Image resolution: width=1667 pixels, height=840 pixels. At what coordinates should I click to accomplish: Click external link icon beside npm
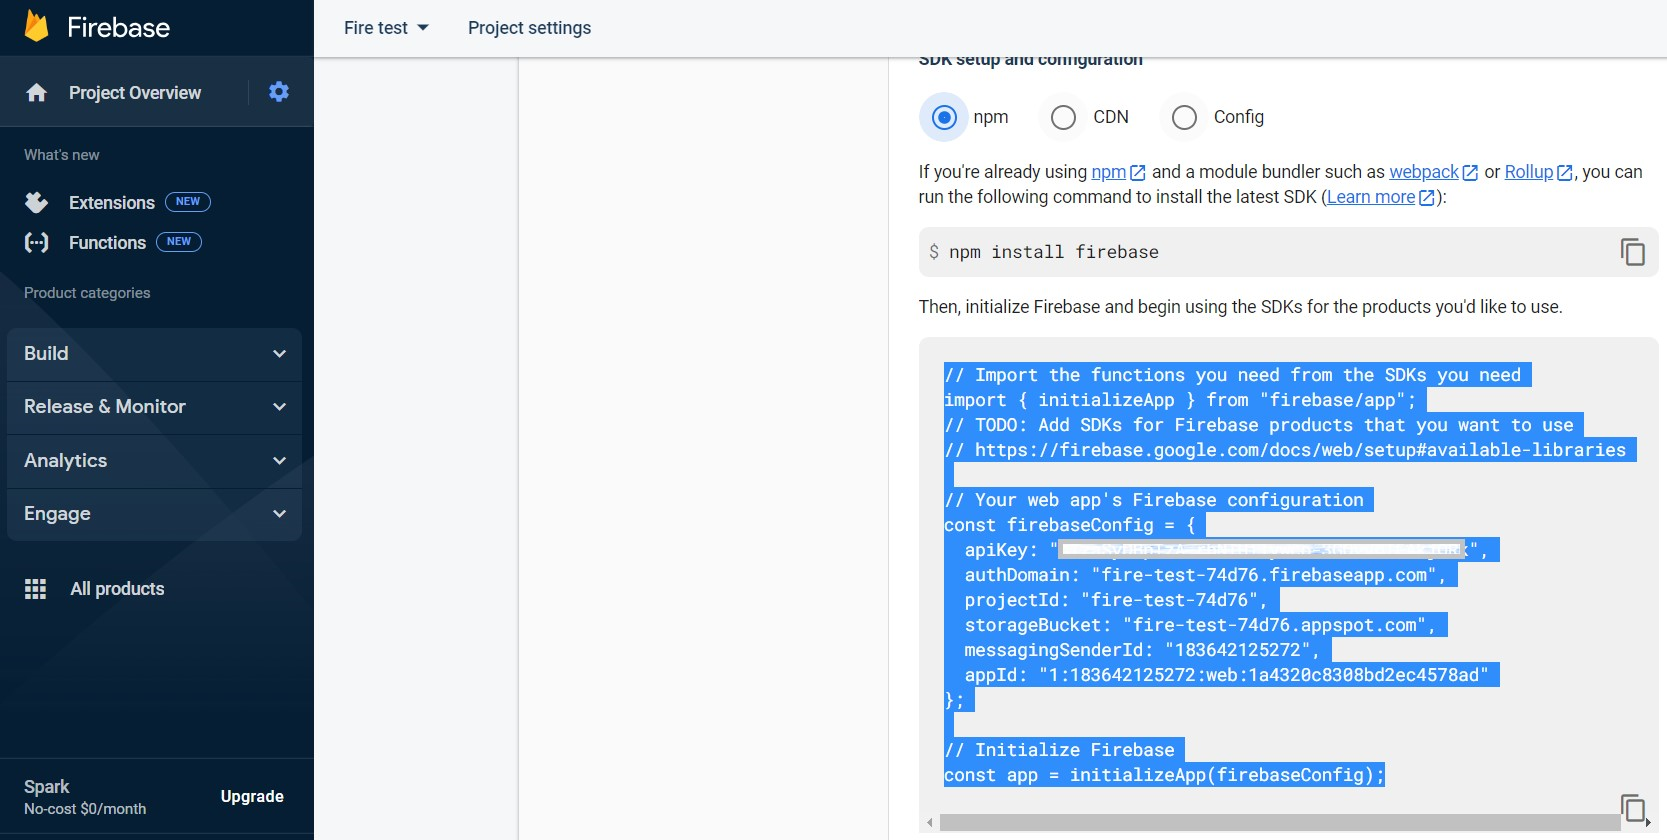tap(1138, 173)
